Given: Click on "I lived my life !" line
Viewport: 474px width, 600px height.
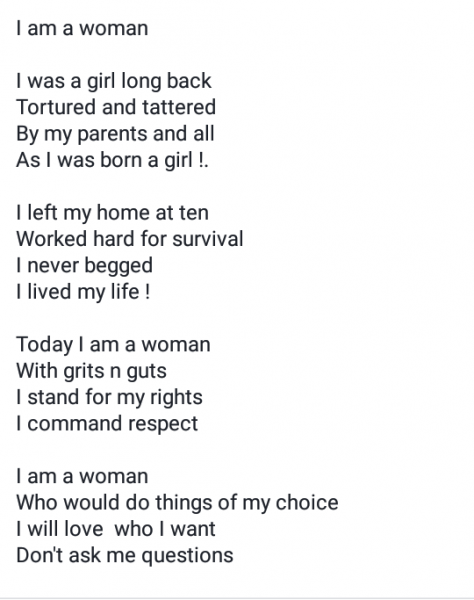Looking at the screenshot, I should pyautogui.click(x=83, y=292).
